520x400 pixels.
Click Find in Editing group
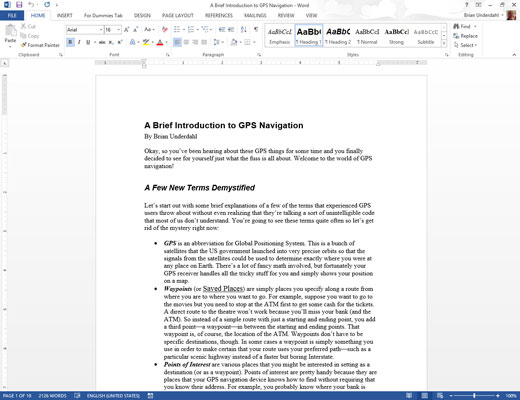(462, 26)
